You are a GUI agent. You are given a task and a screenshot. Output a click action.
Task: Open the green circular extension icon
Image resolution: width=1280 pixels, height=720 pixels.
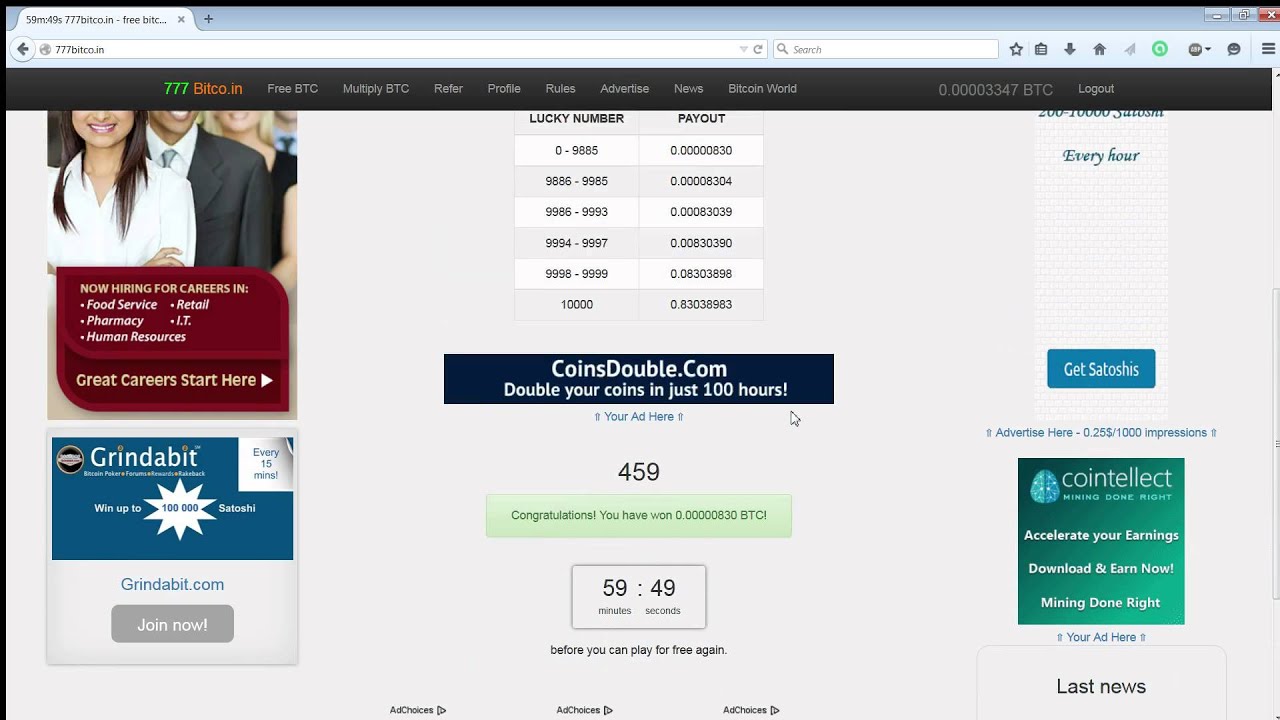(x=1160, y=49)
